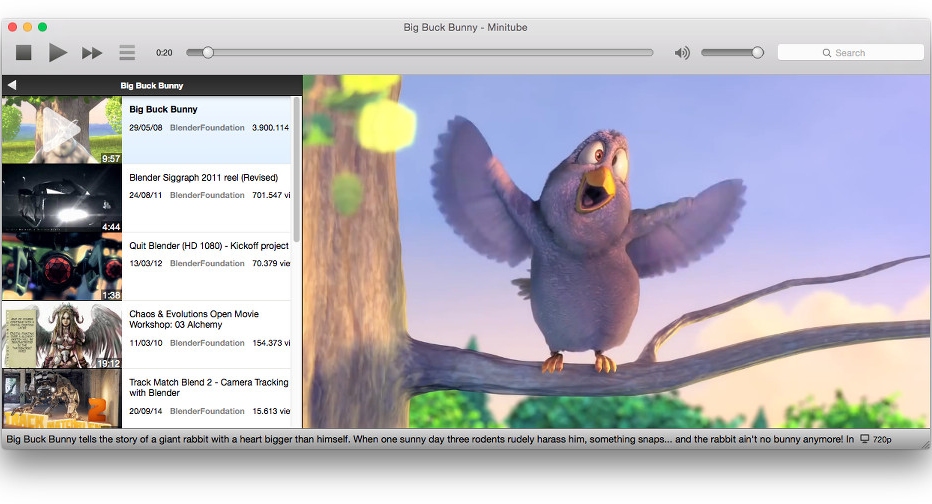This screenshot has height=504, width=932.
Task: Click the yellow minimize window button
Action: click(27, 27)
